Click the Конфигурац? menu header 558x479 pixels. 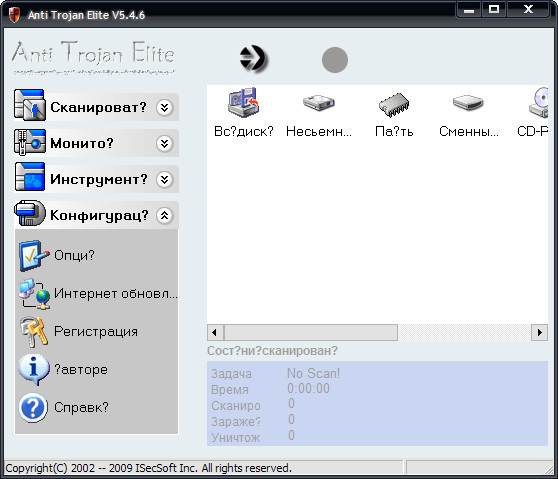[x=96, y=215]
